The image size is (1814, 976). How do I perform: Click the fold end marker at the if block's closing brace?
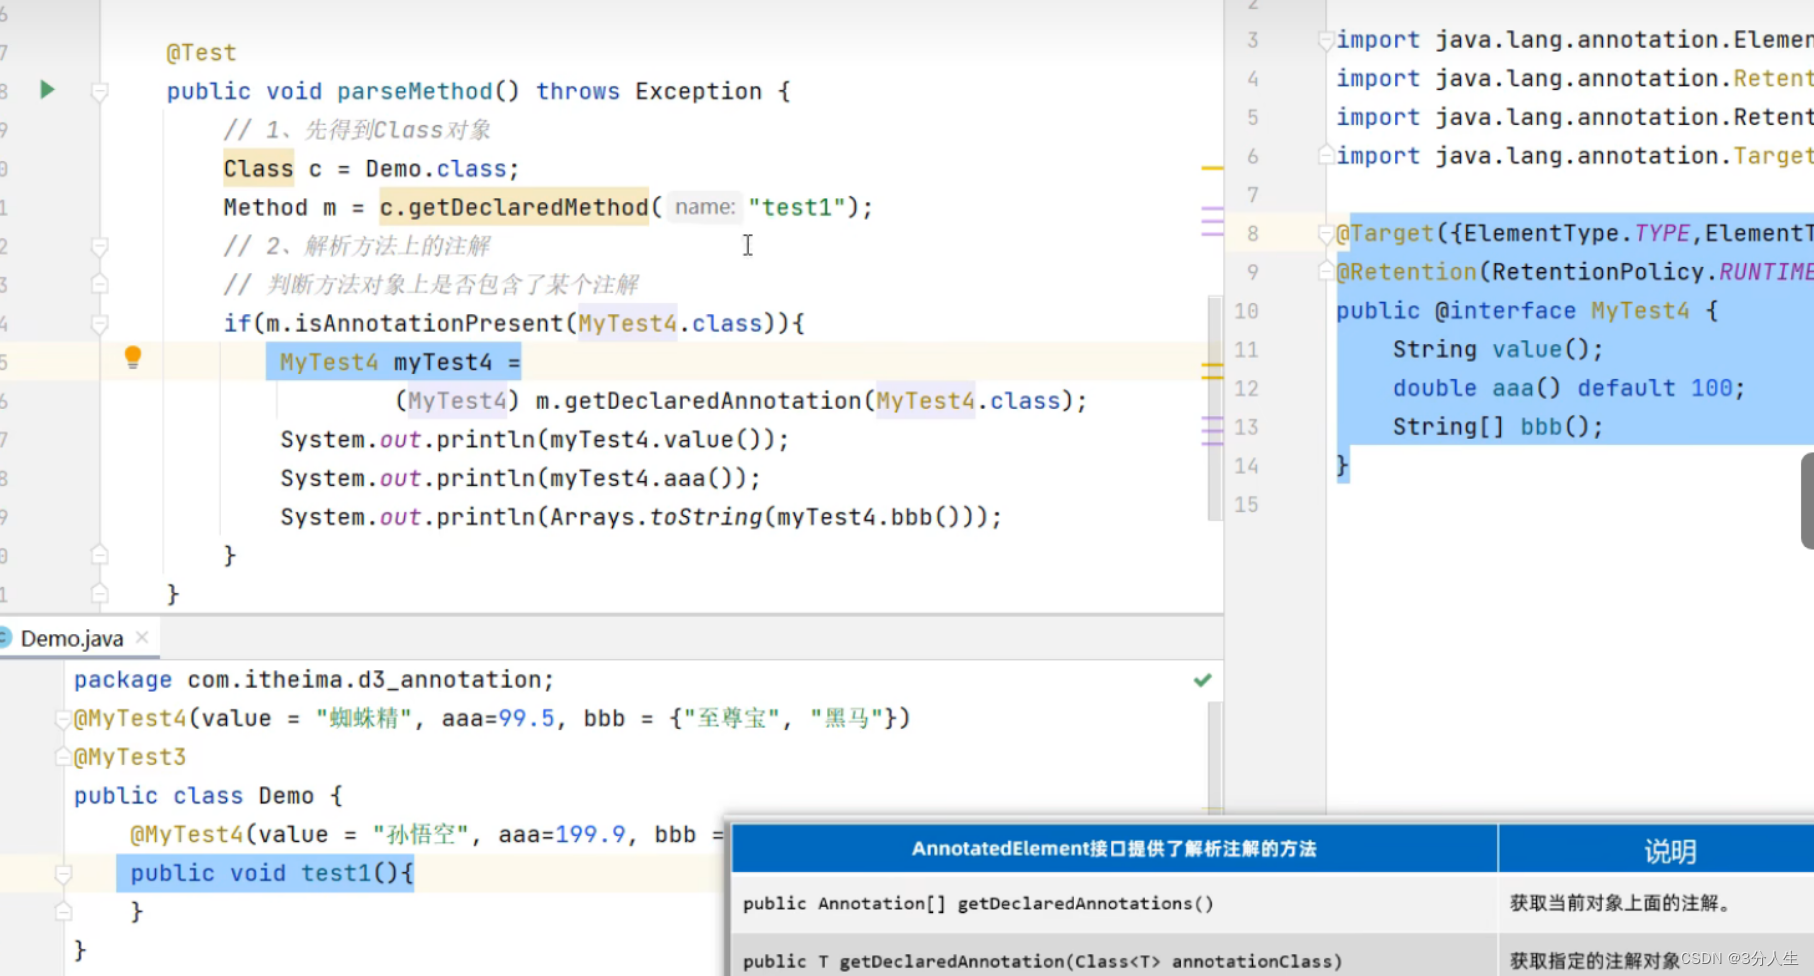pyautogui.click(x=100, y=555)
